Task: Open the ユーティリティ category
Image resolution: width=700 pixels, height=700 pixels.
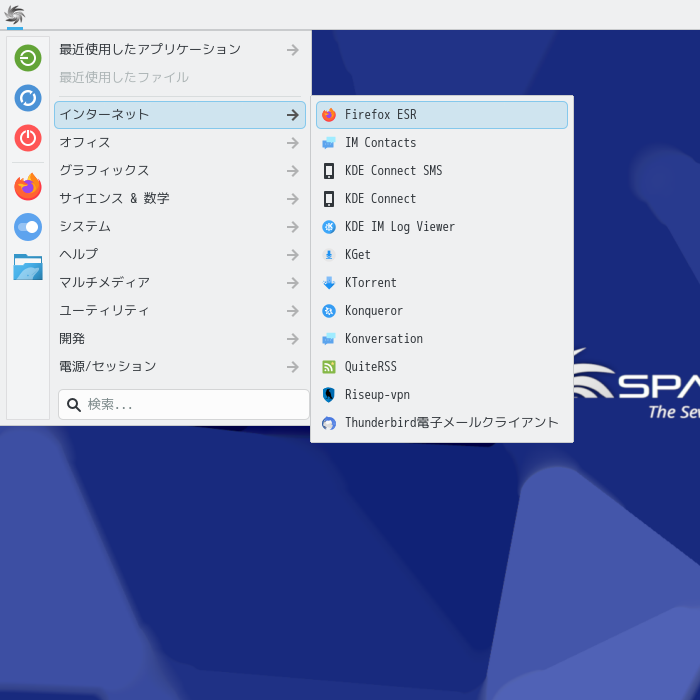Action: pyautogui.click(x=180, y=311)
